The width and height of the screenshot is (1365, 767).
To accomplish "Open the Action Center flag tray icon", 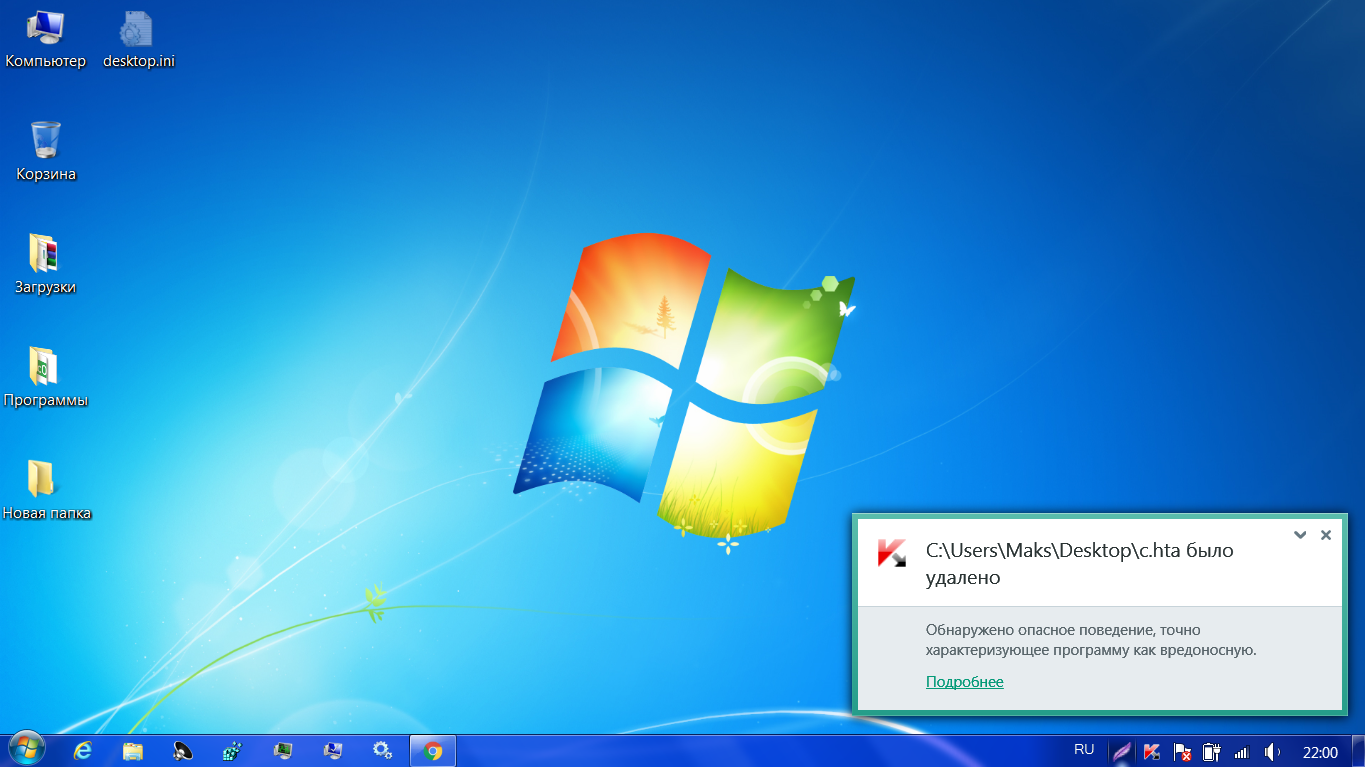I will point(1182,751).
